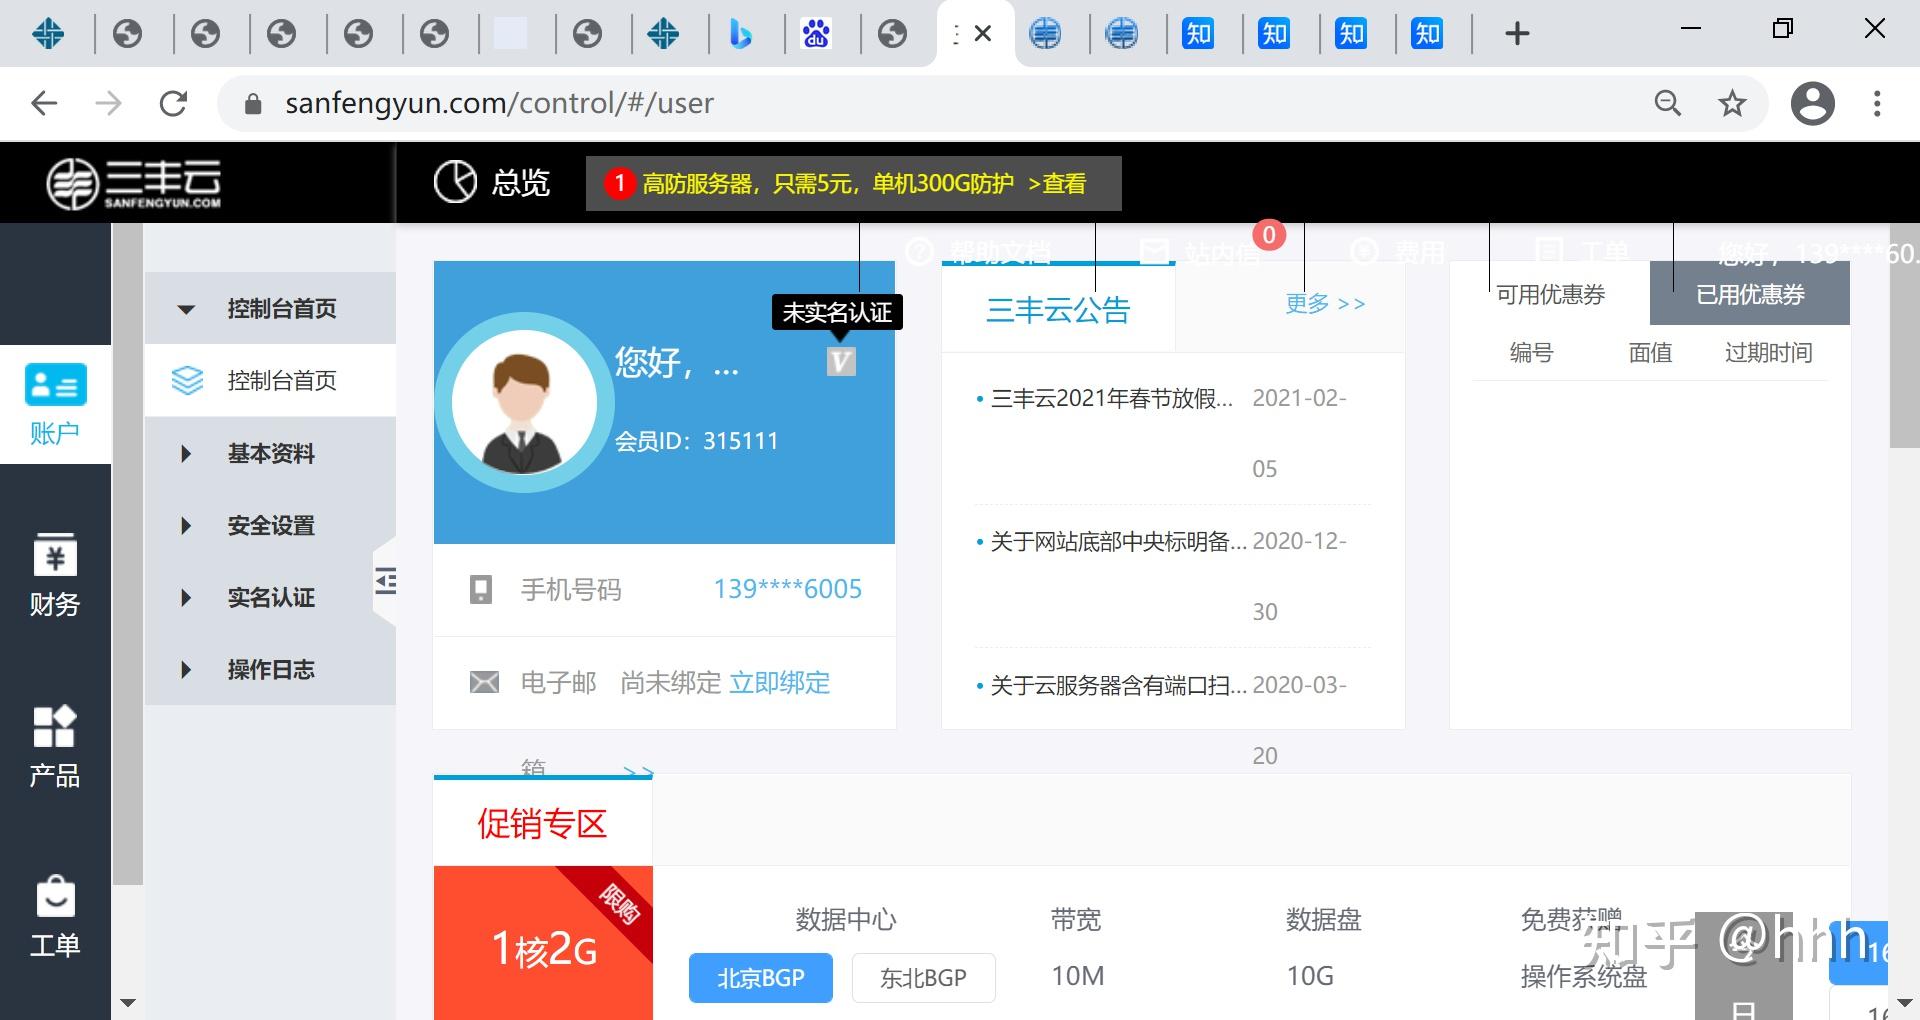Open the Chrome three-dot menu

click(1877, 103)
